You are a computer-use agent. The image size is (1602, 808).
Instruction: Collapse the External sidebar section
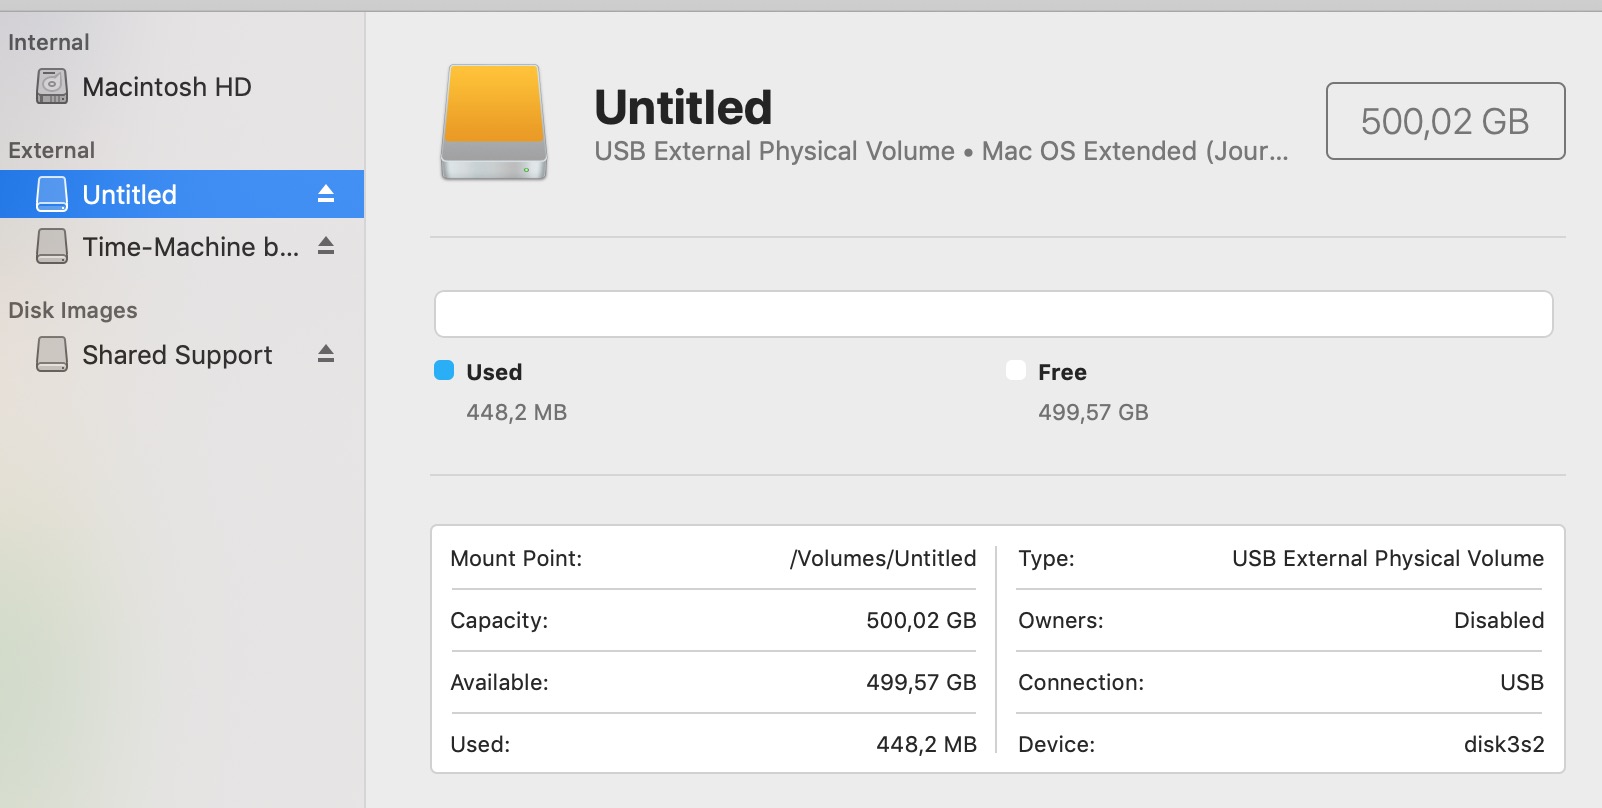[51, 150]
